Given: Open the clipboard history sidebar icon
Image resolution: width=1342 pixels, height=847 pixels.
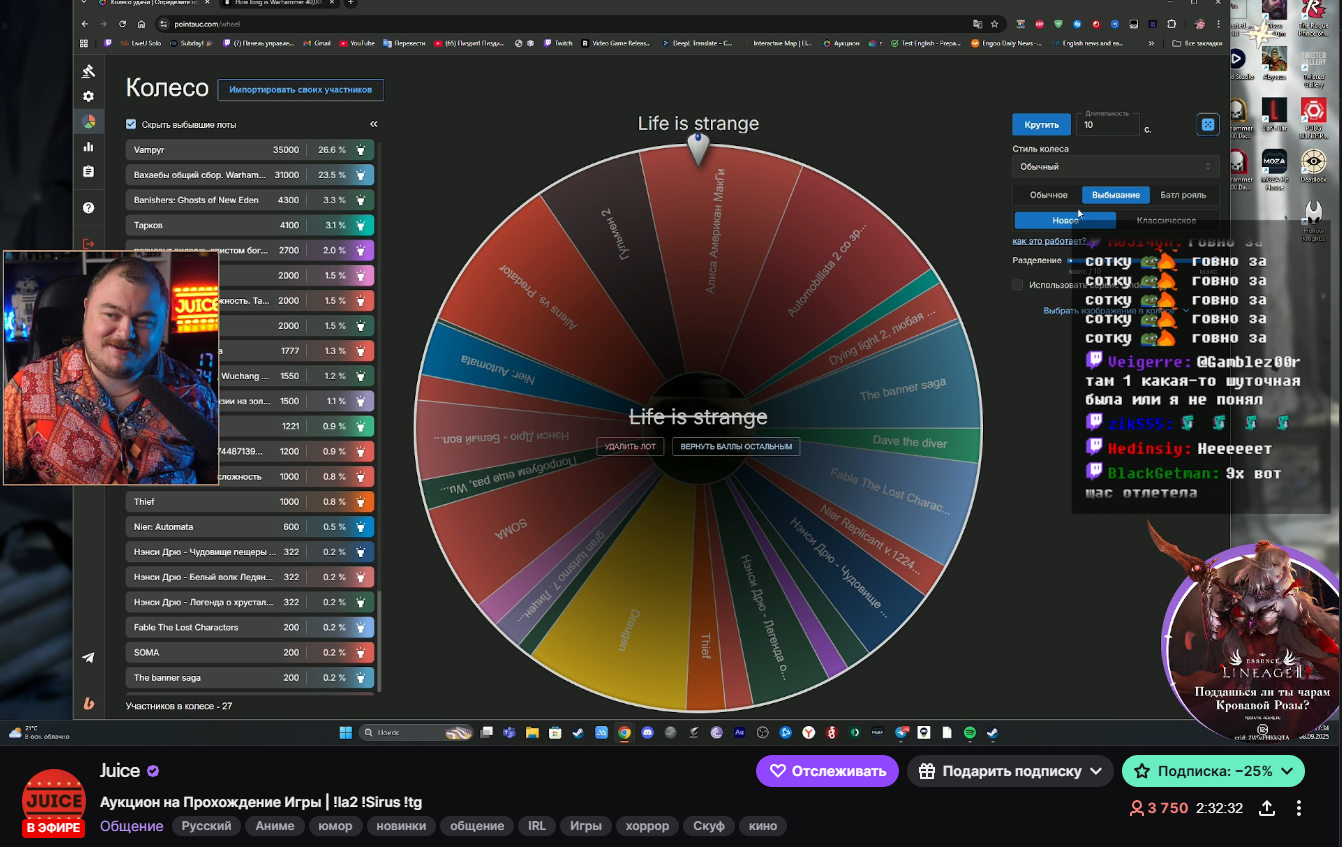Looking at the screenshot, I should click(88, 172).
